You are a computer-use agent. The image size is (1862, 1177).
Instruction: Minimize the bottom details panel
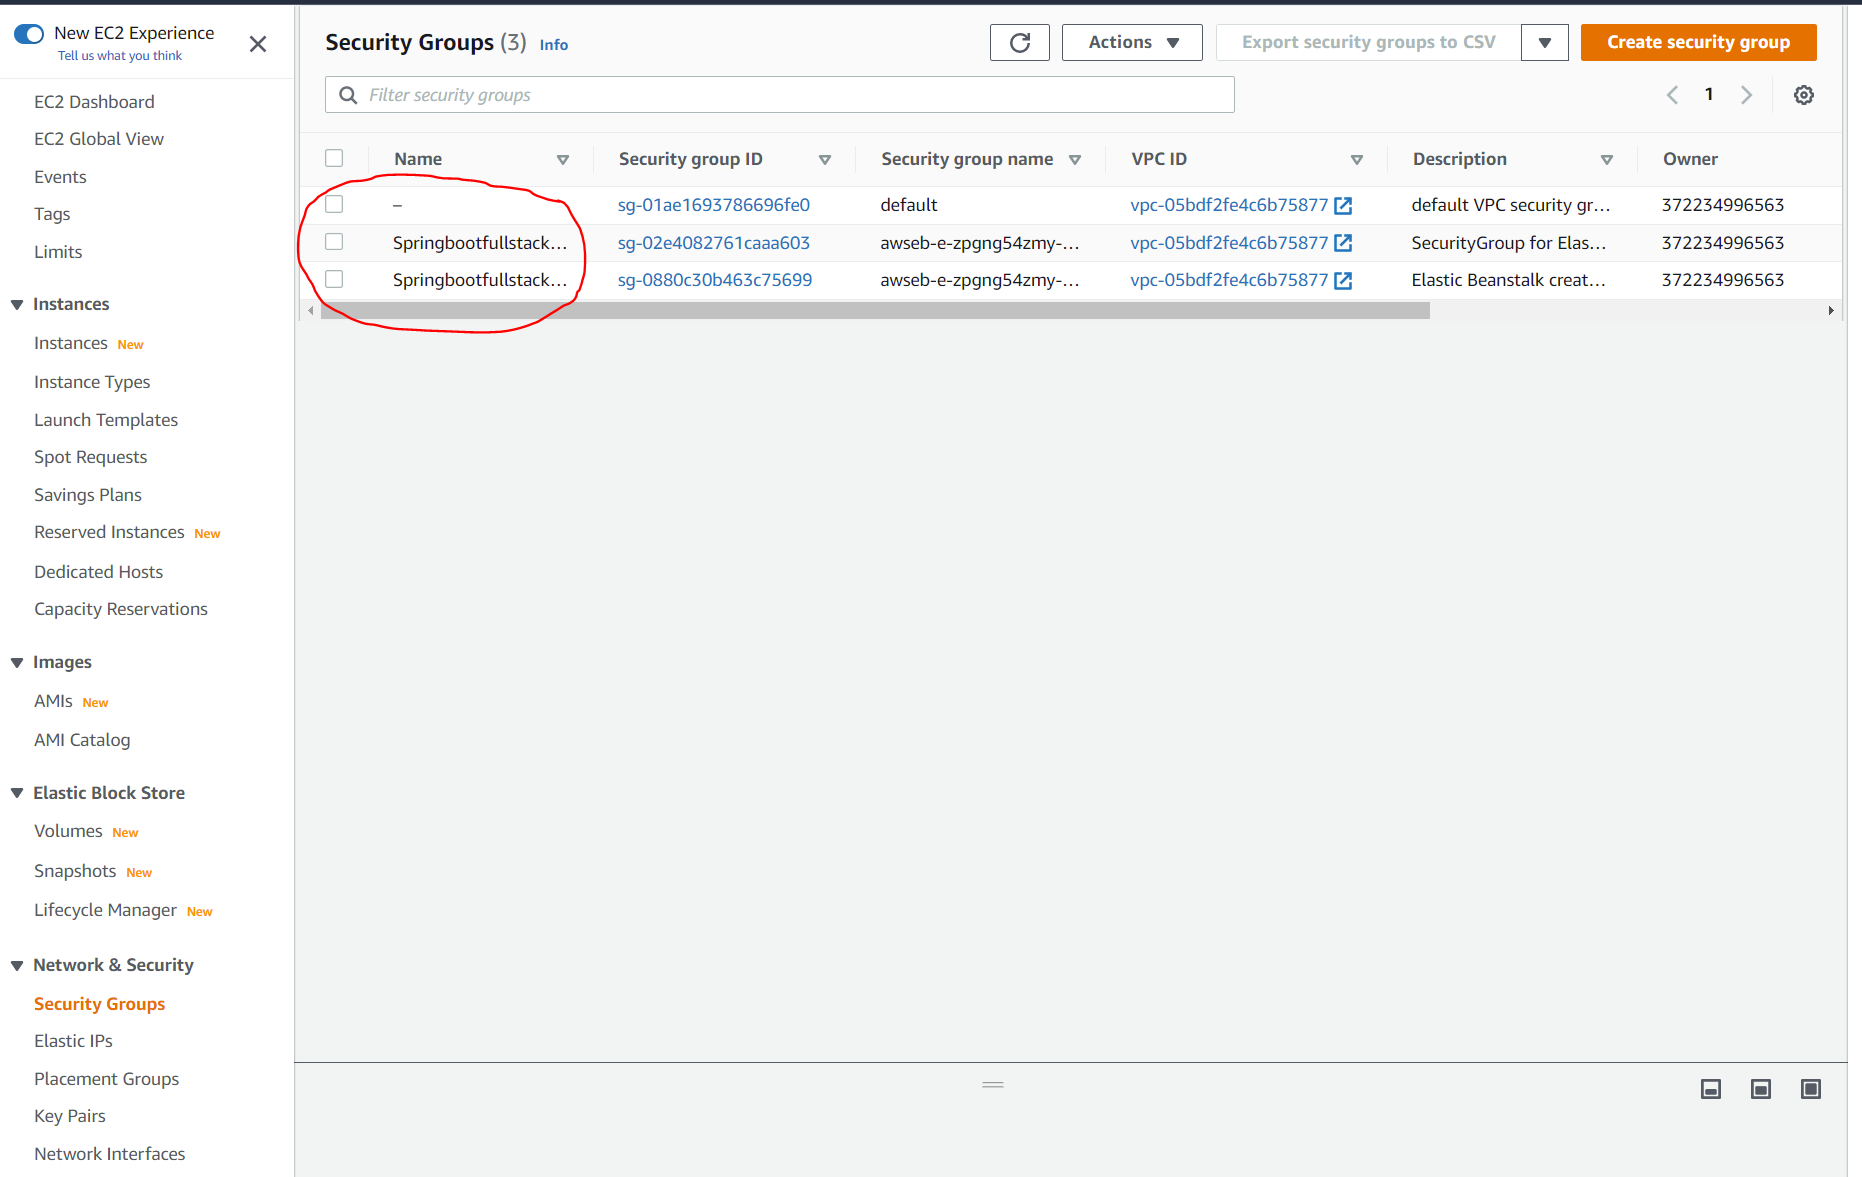(x=1711, y=1089)
